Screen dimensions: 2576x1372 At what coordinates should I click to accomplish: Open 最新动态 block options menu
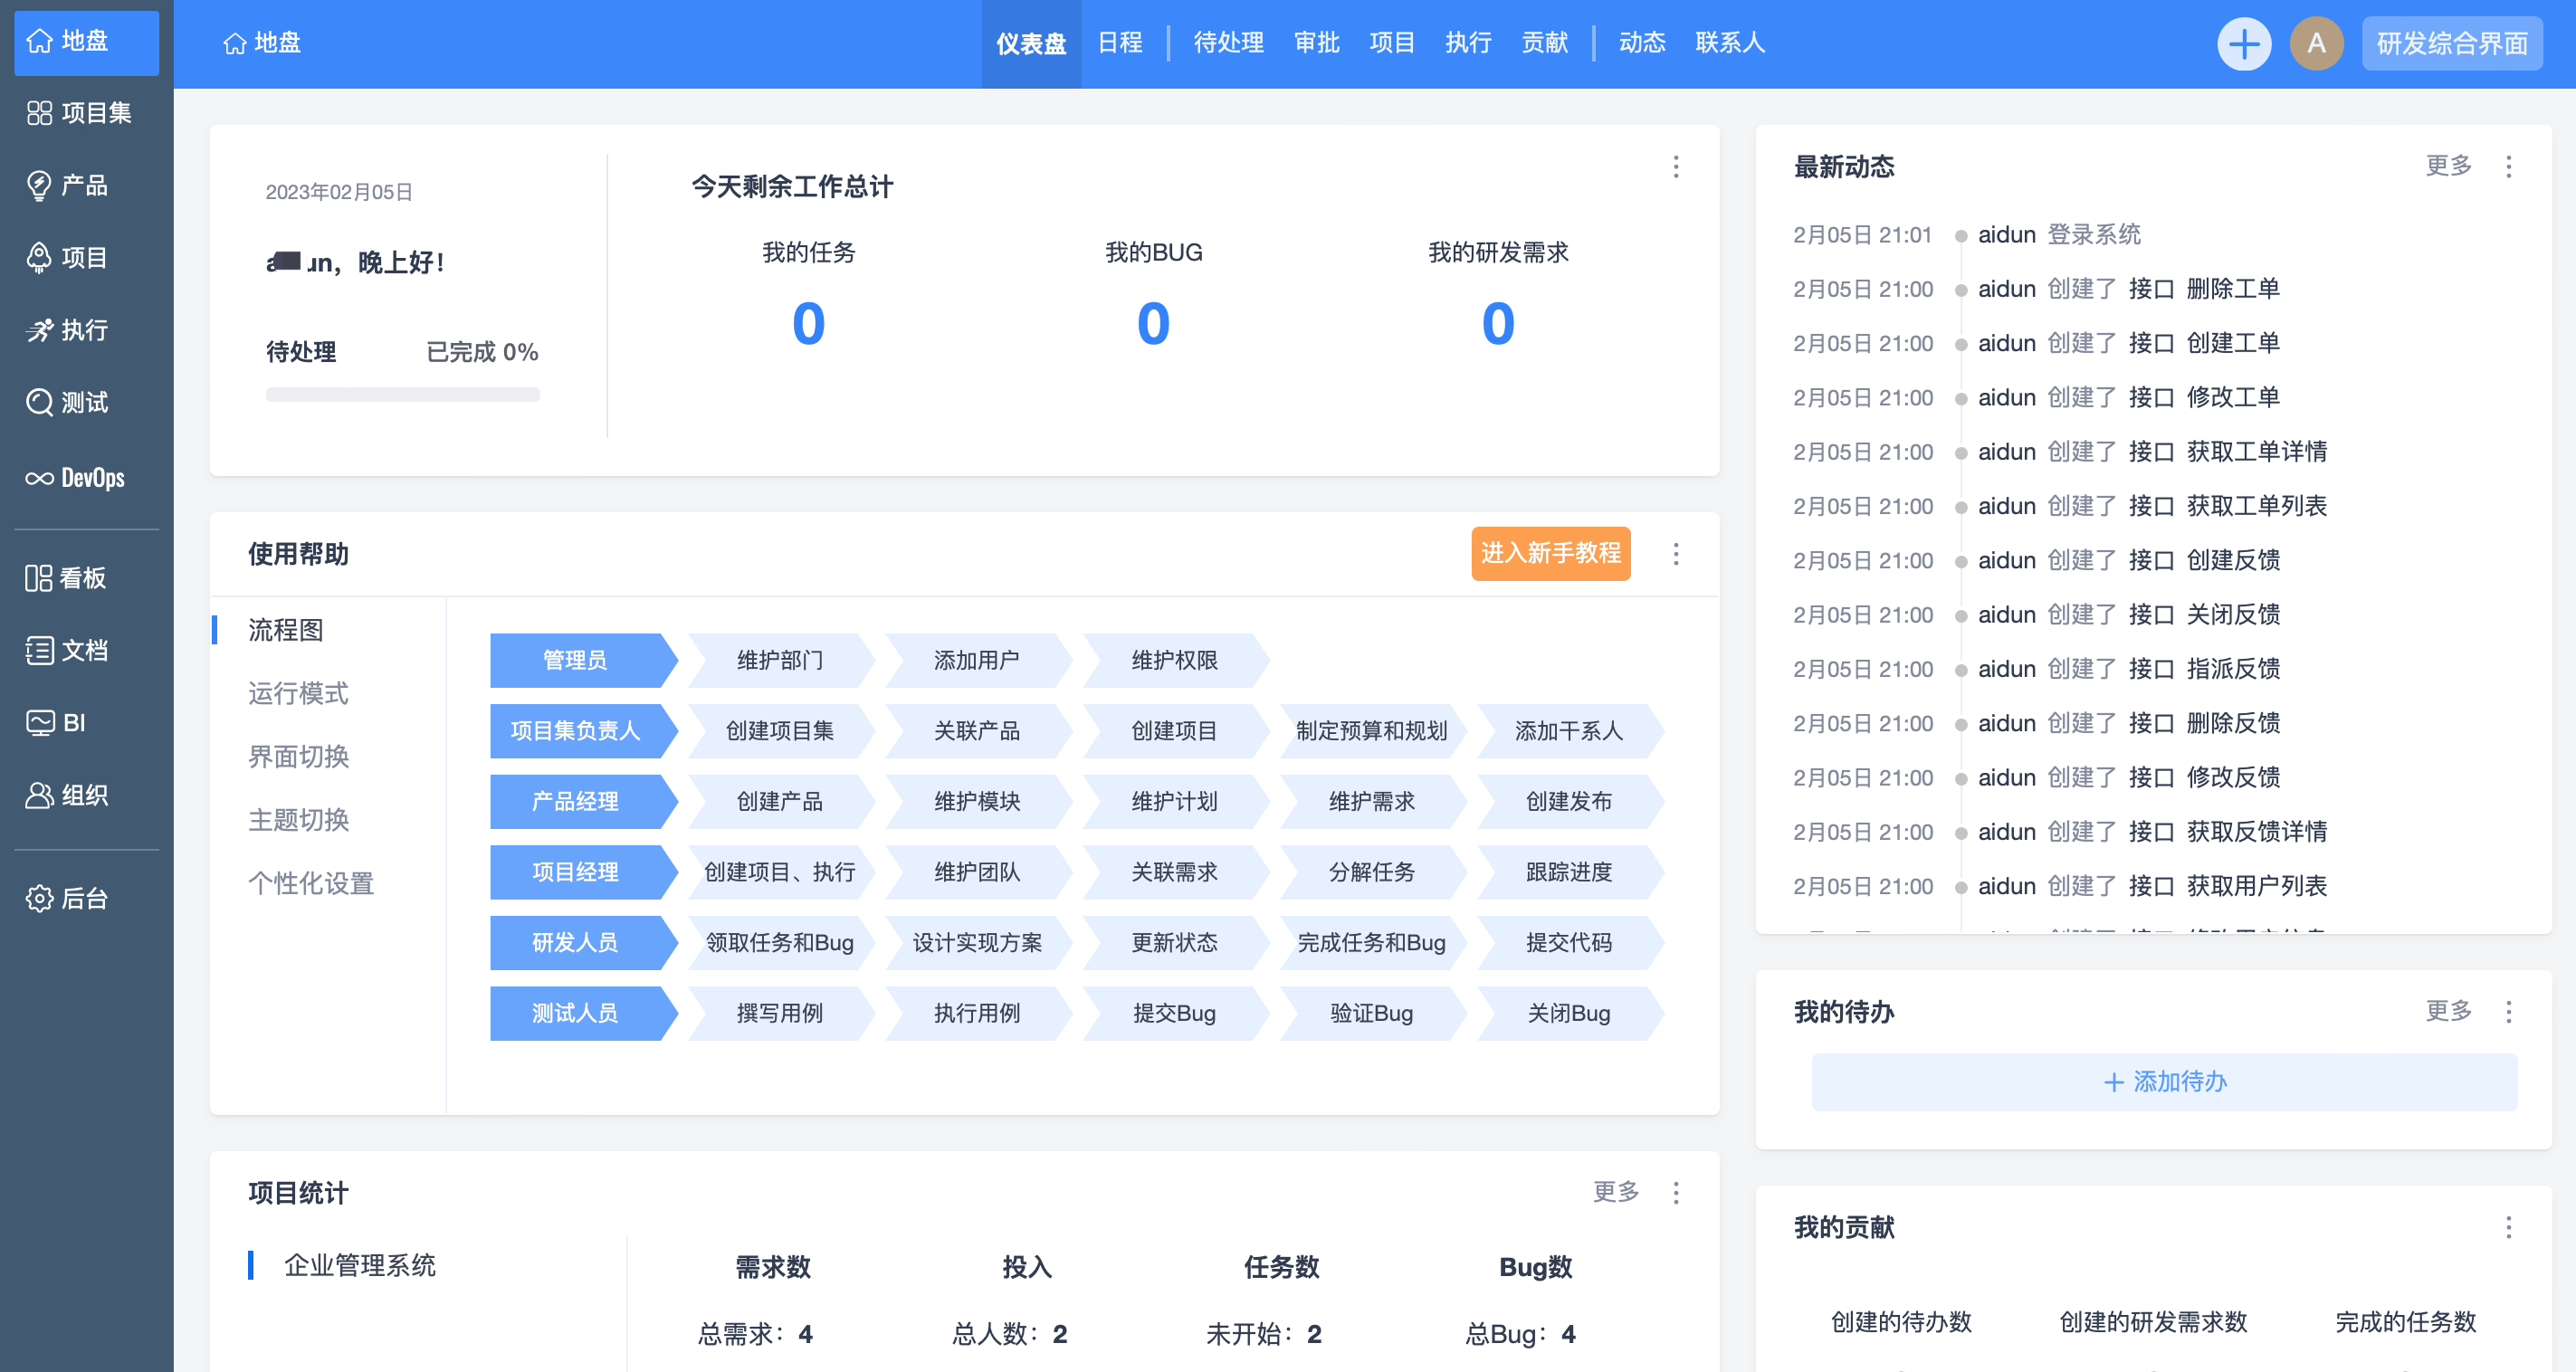(x=2507, y=167)
